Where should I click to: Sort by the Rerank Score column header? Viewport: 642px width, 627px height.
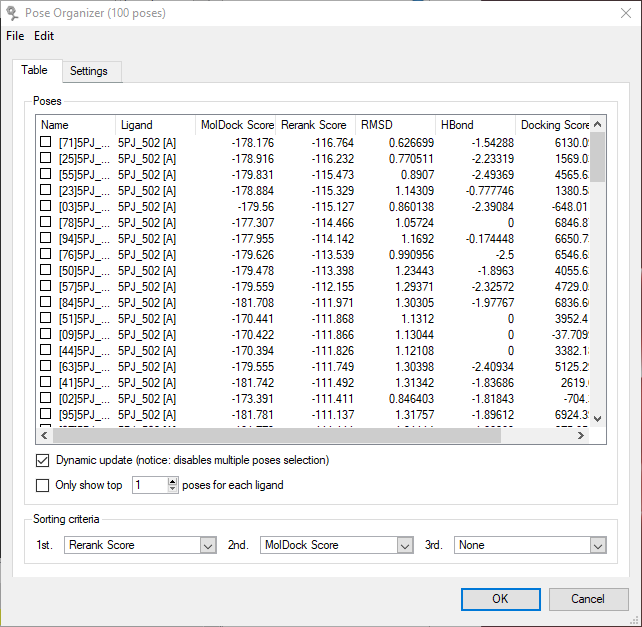[x=315, y=125]
